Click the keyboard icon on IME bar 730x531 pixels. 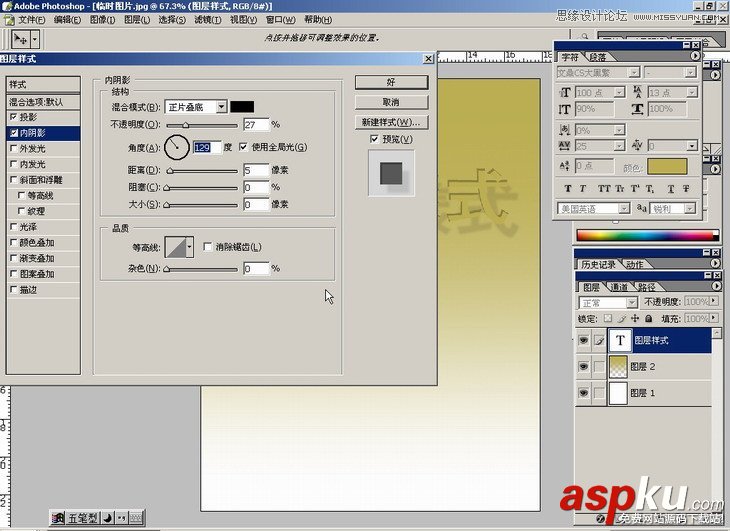pos(135,518)
